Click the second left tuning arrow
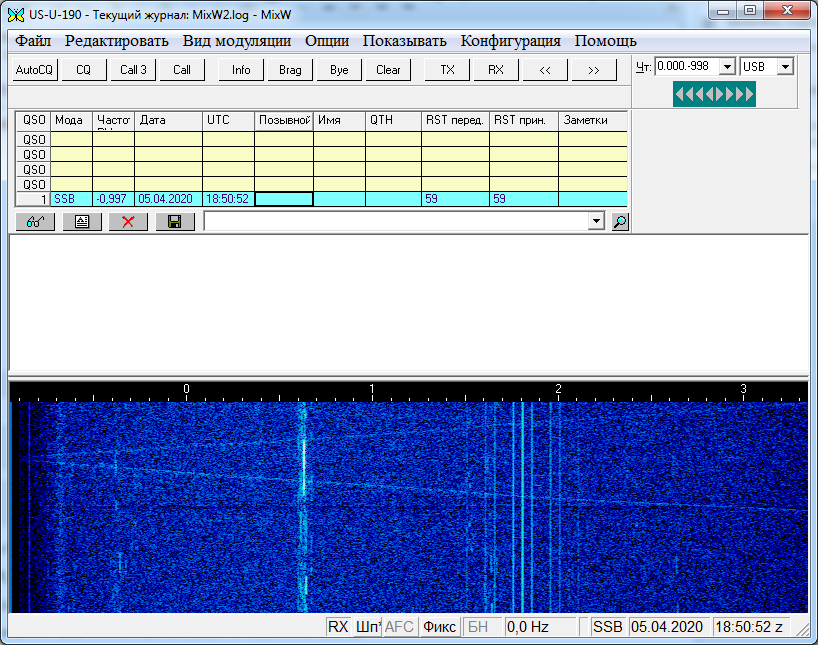Image resolution: width=818 pixels, height=645 pixels. click(689, 94)
